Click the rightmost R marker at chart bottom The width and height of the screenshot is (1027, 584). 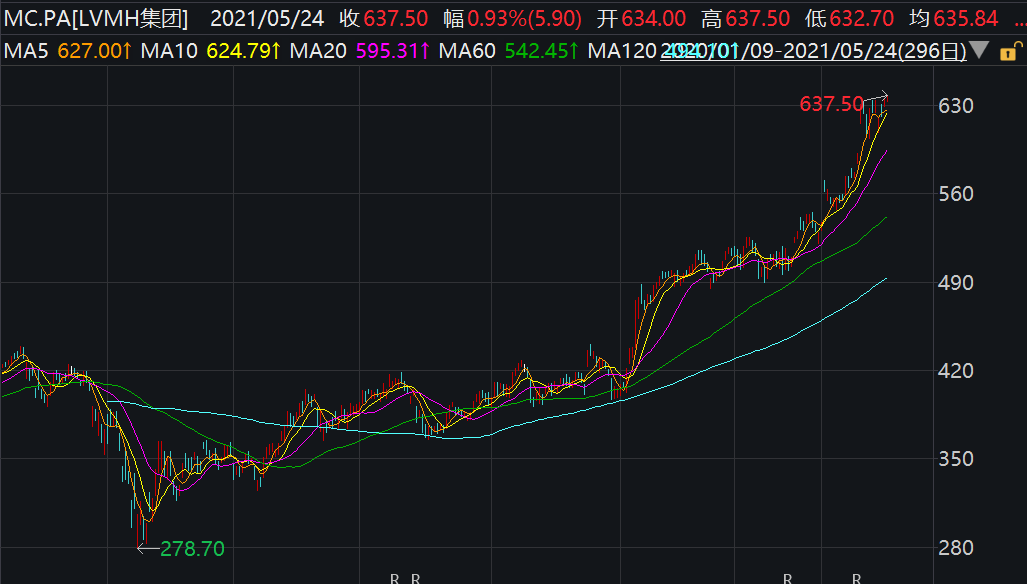point(856,578)
